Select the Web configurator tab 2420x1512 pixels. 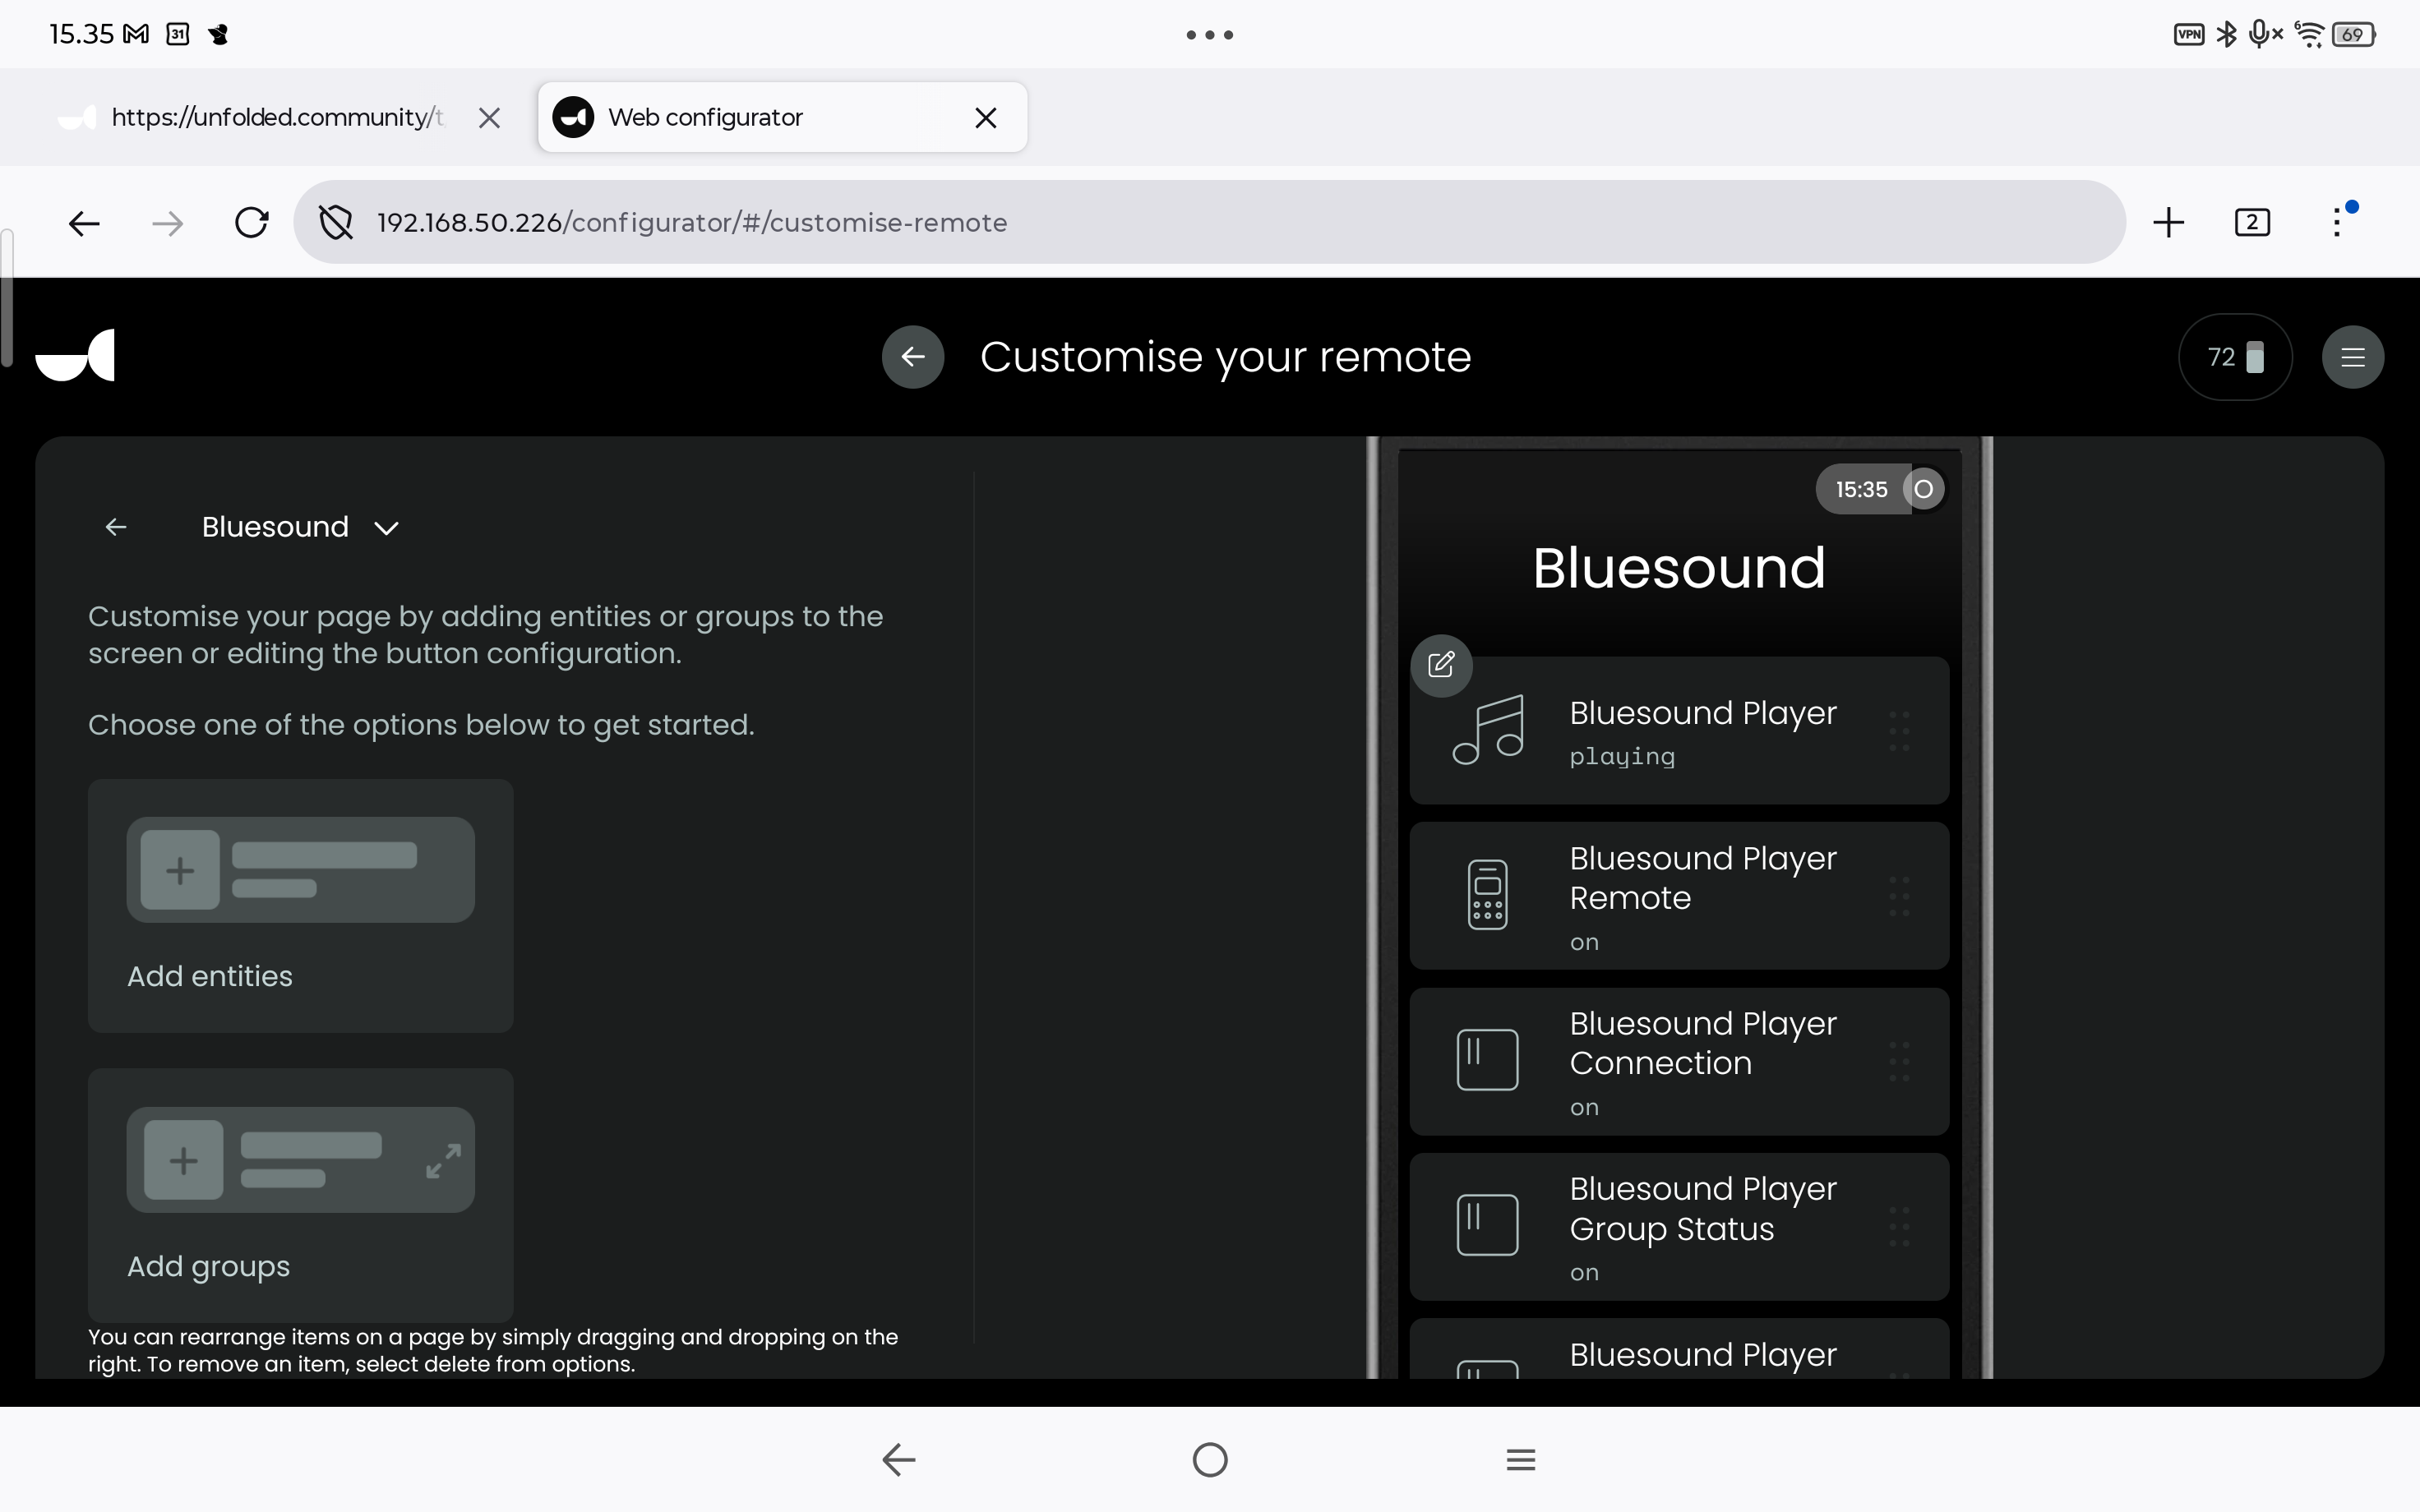[x=782, y=117]
